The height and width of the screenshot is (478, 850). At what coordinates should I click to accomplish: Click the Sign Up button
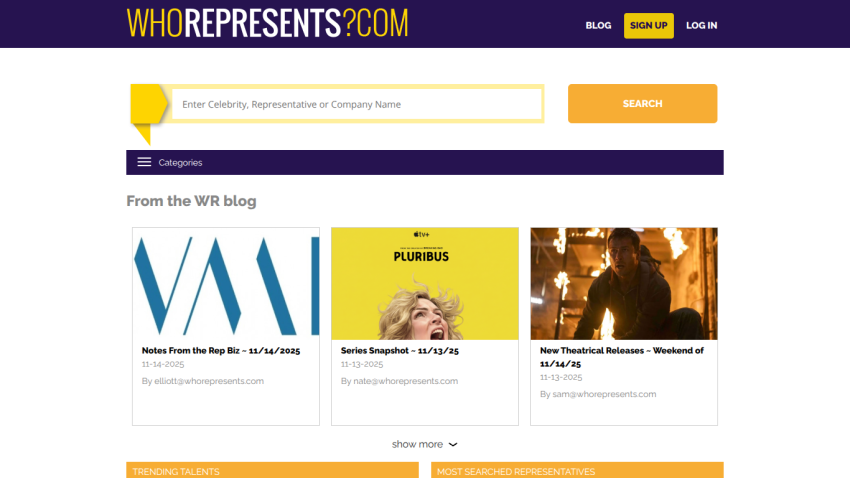tap(648, 25)
